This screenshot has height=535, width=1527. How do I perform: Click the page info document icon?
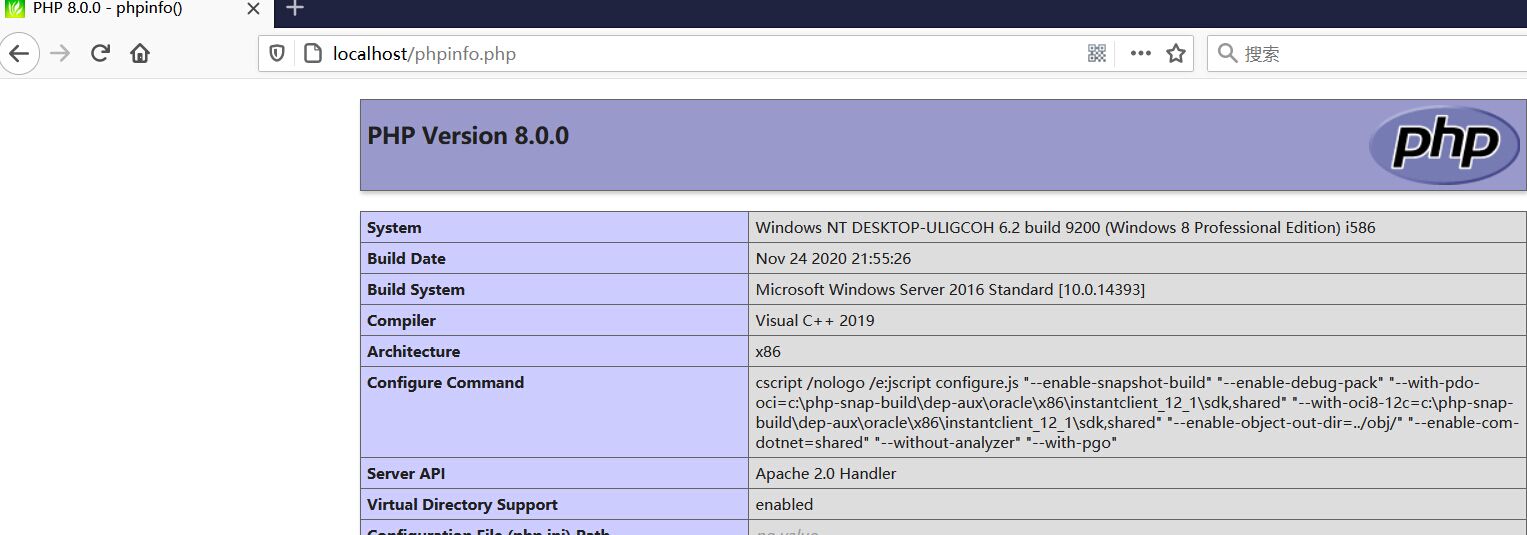[x=312, y=53]
